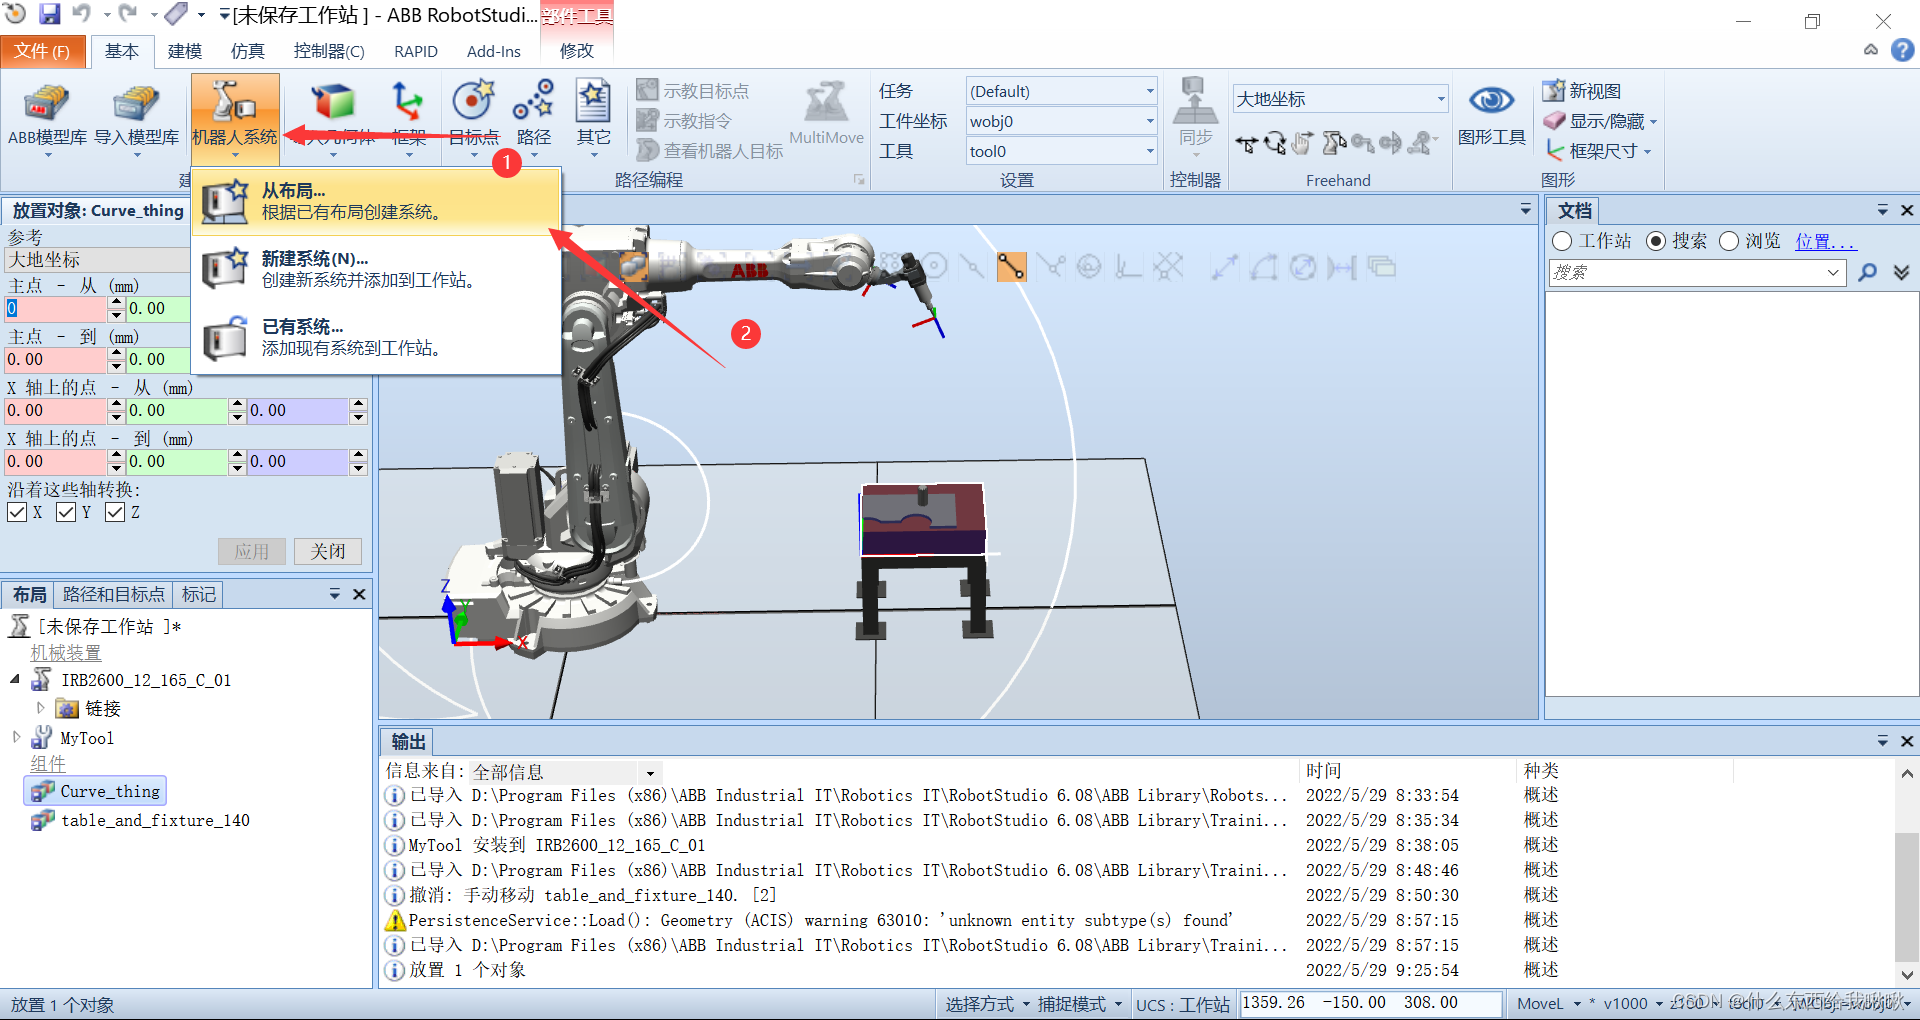Screen dimensions: 1920x1020
Task: Select the Freehand move tool
Action: (1246, 144)
